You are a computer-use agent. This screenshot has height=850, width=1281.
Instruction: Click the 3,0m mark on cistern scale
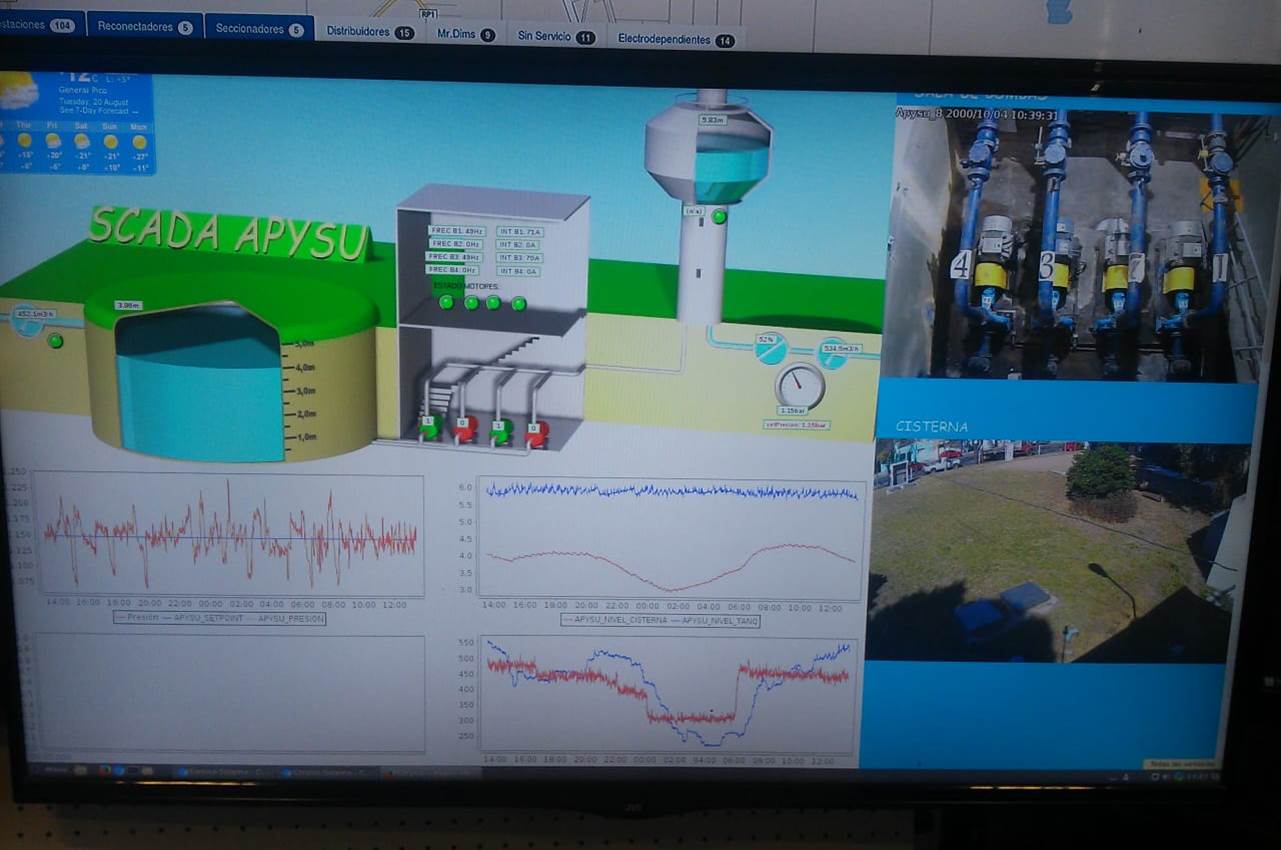[x=303, y=391]
